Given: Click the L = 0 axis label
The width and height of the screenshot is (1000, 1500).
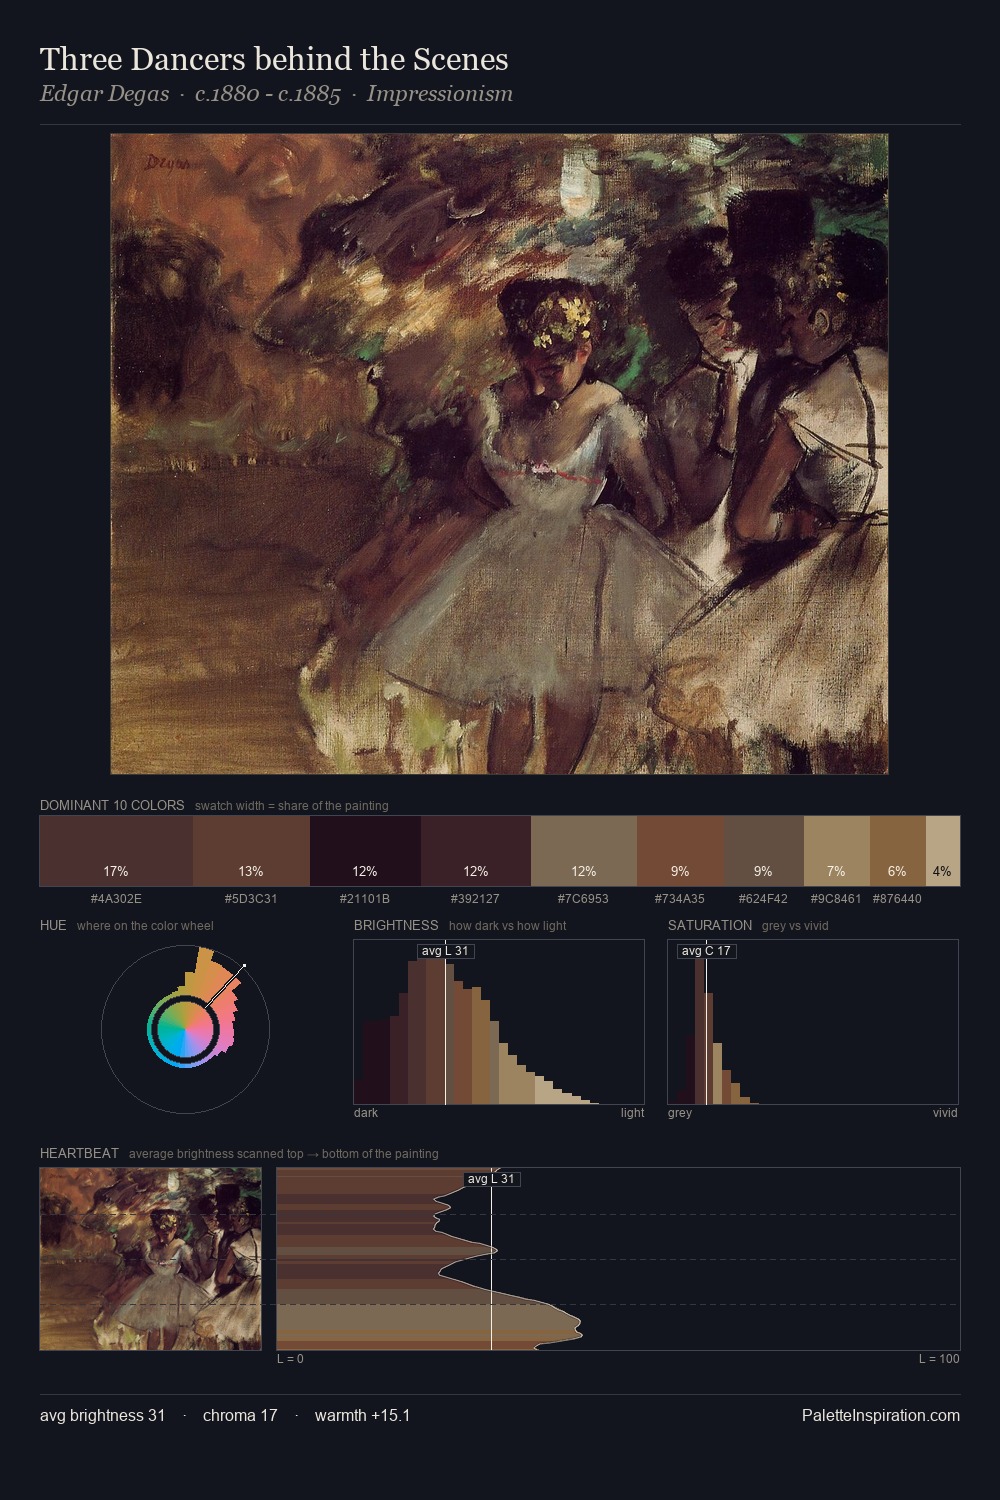Looking at the screenshot, I should tap(290, 1359).
